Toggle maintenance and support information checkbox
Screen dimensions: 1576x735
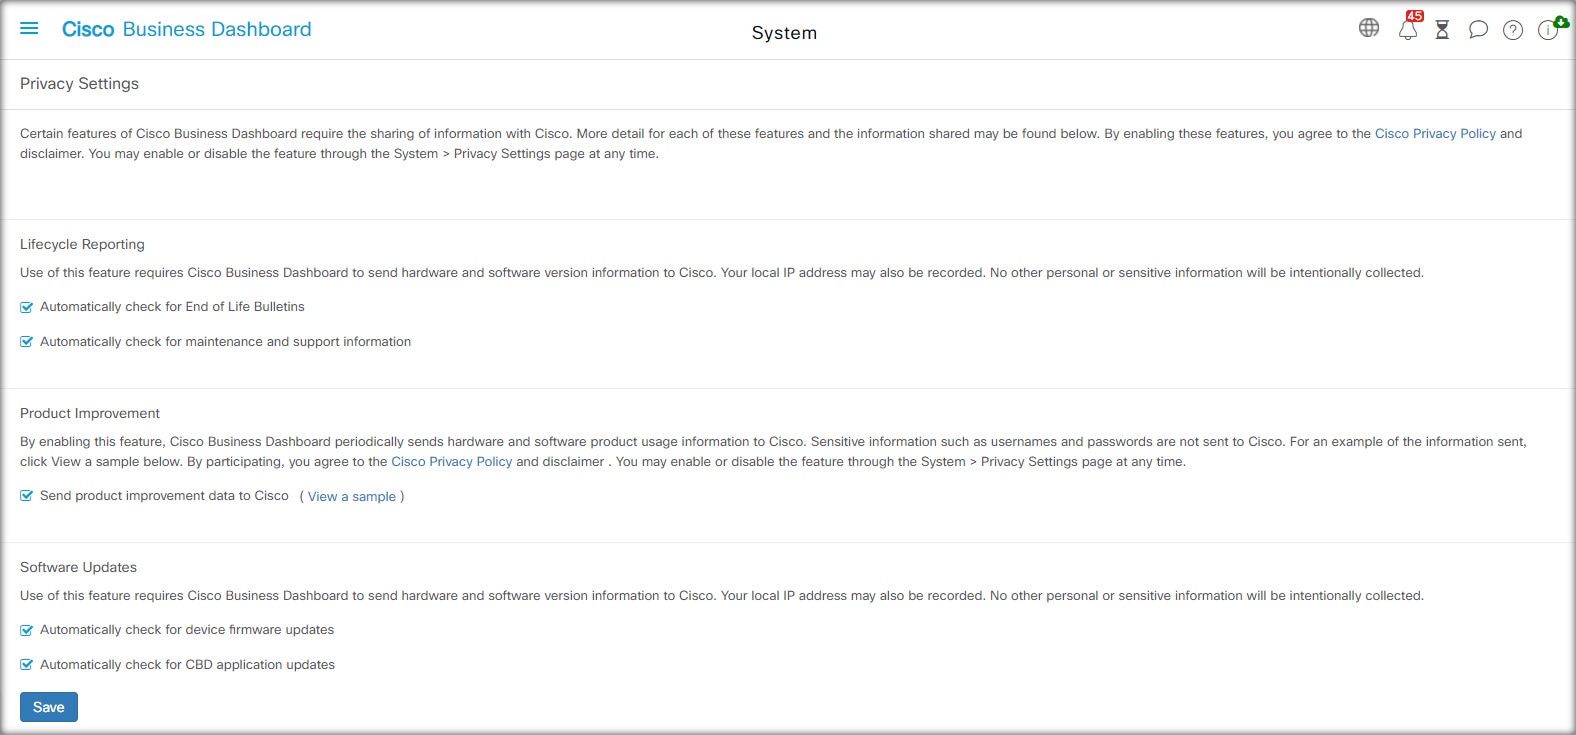tap(27, 342)
